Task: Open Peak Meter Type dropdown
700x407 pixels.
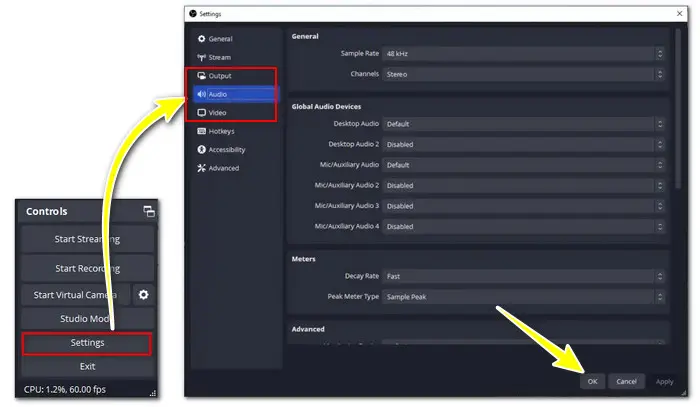Action: [523, 297]
